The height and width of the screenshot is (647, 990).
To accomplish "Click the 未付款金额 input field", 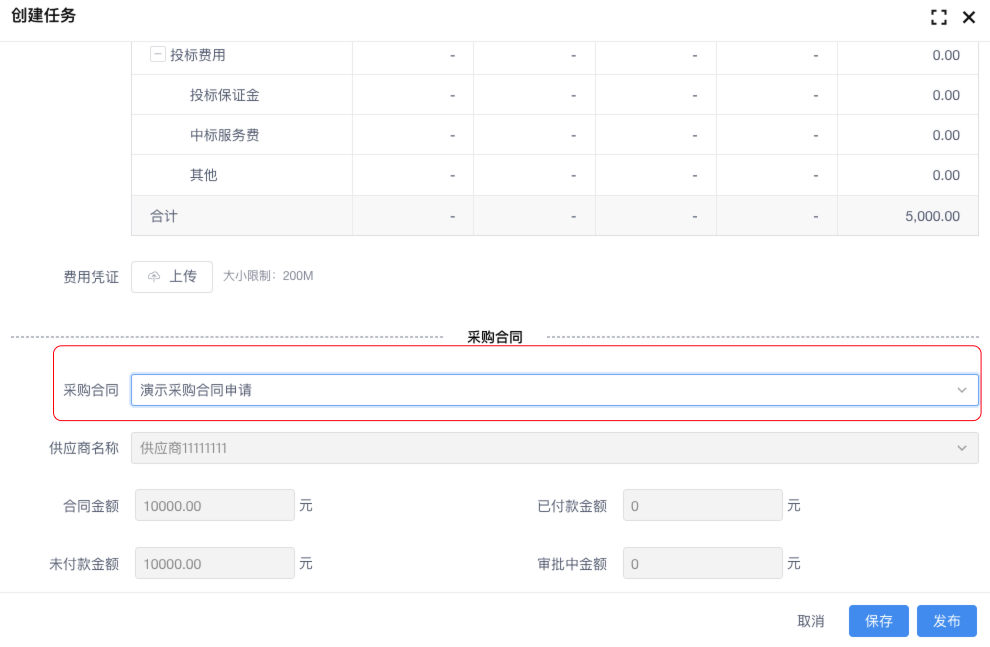I will pyautogui.click(x=214, y=564).
